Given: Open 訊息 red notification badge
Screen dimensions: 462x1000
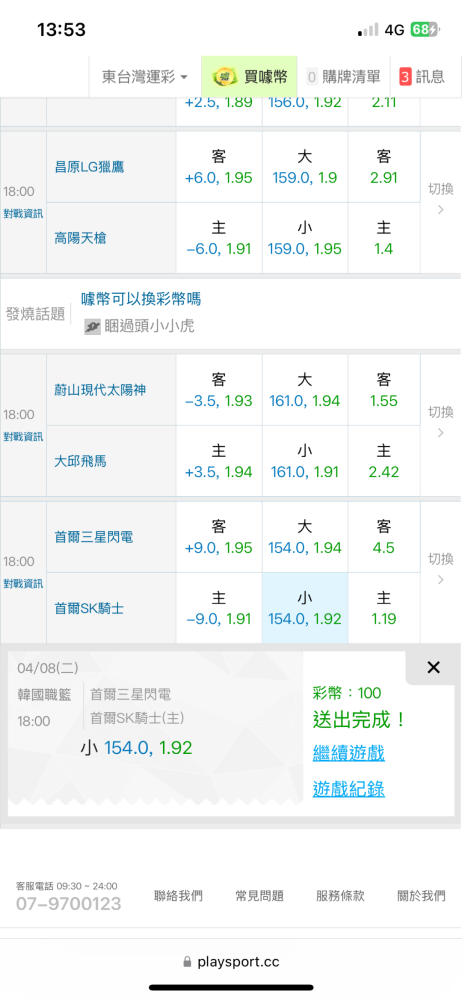Looking at the screenshot, I should pyautogui.click(x=405, y=77).
